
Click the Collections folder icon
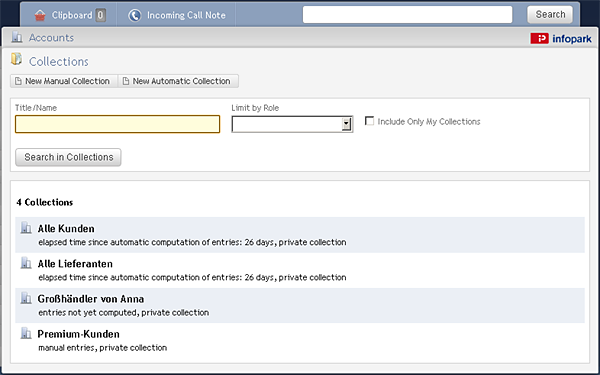pyautogui.click(x=16, y=59)
